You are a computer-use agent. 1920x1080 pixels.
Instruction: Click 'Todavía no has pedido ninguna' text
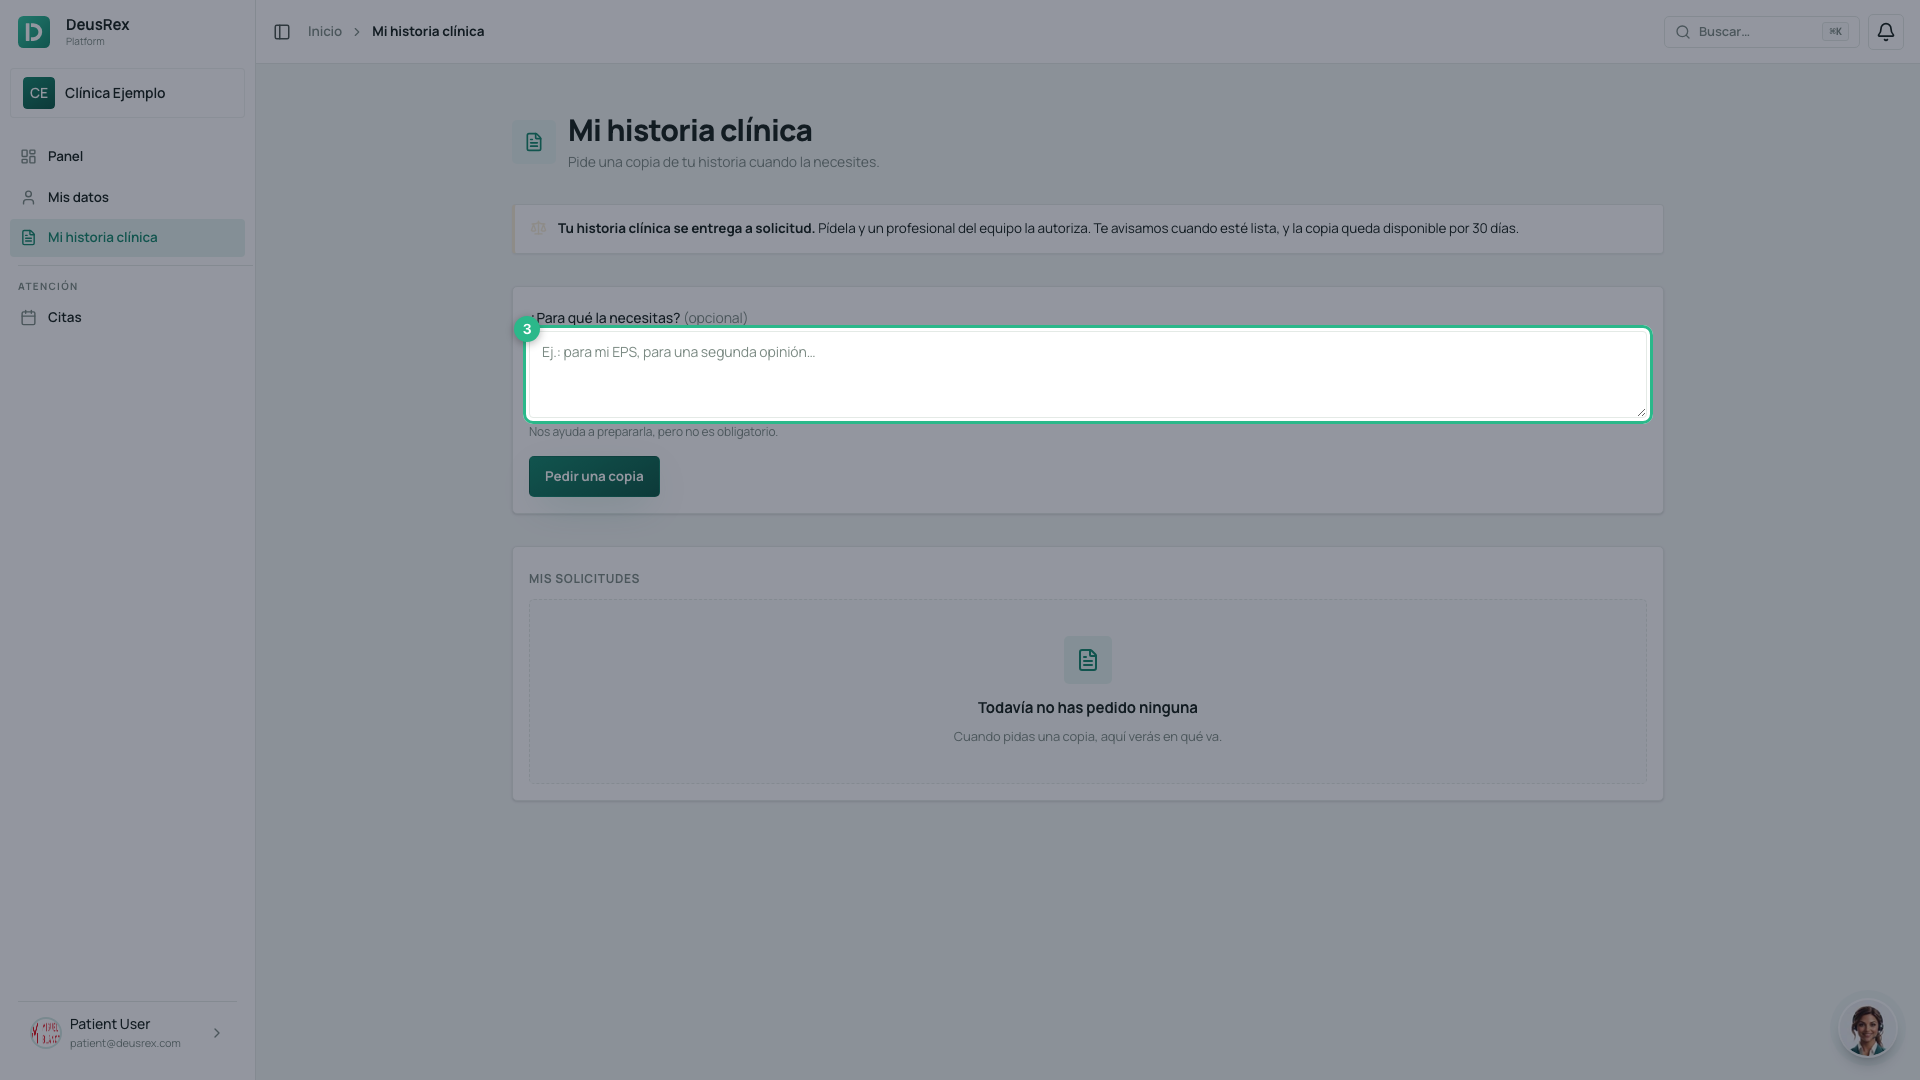1087,708
